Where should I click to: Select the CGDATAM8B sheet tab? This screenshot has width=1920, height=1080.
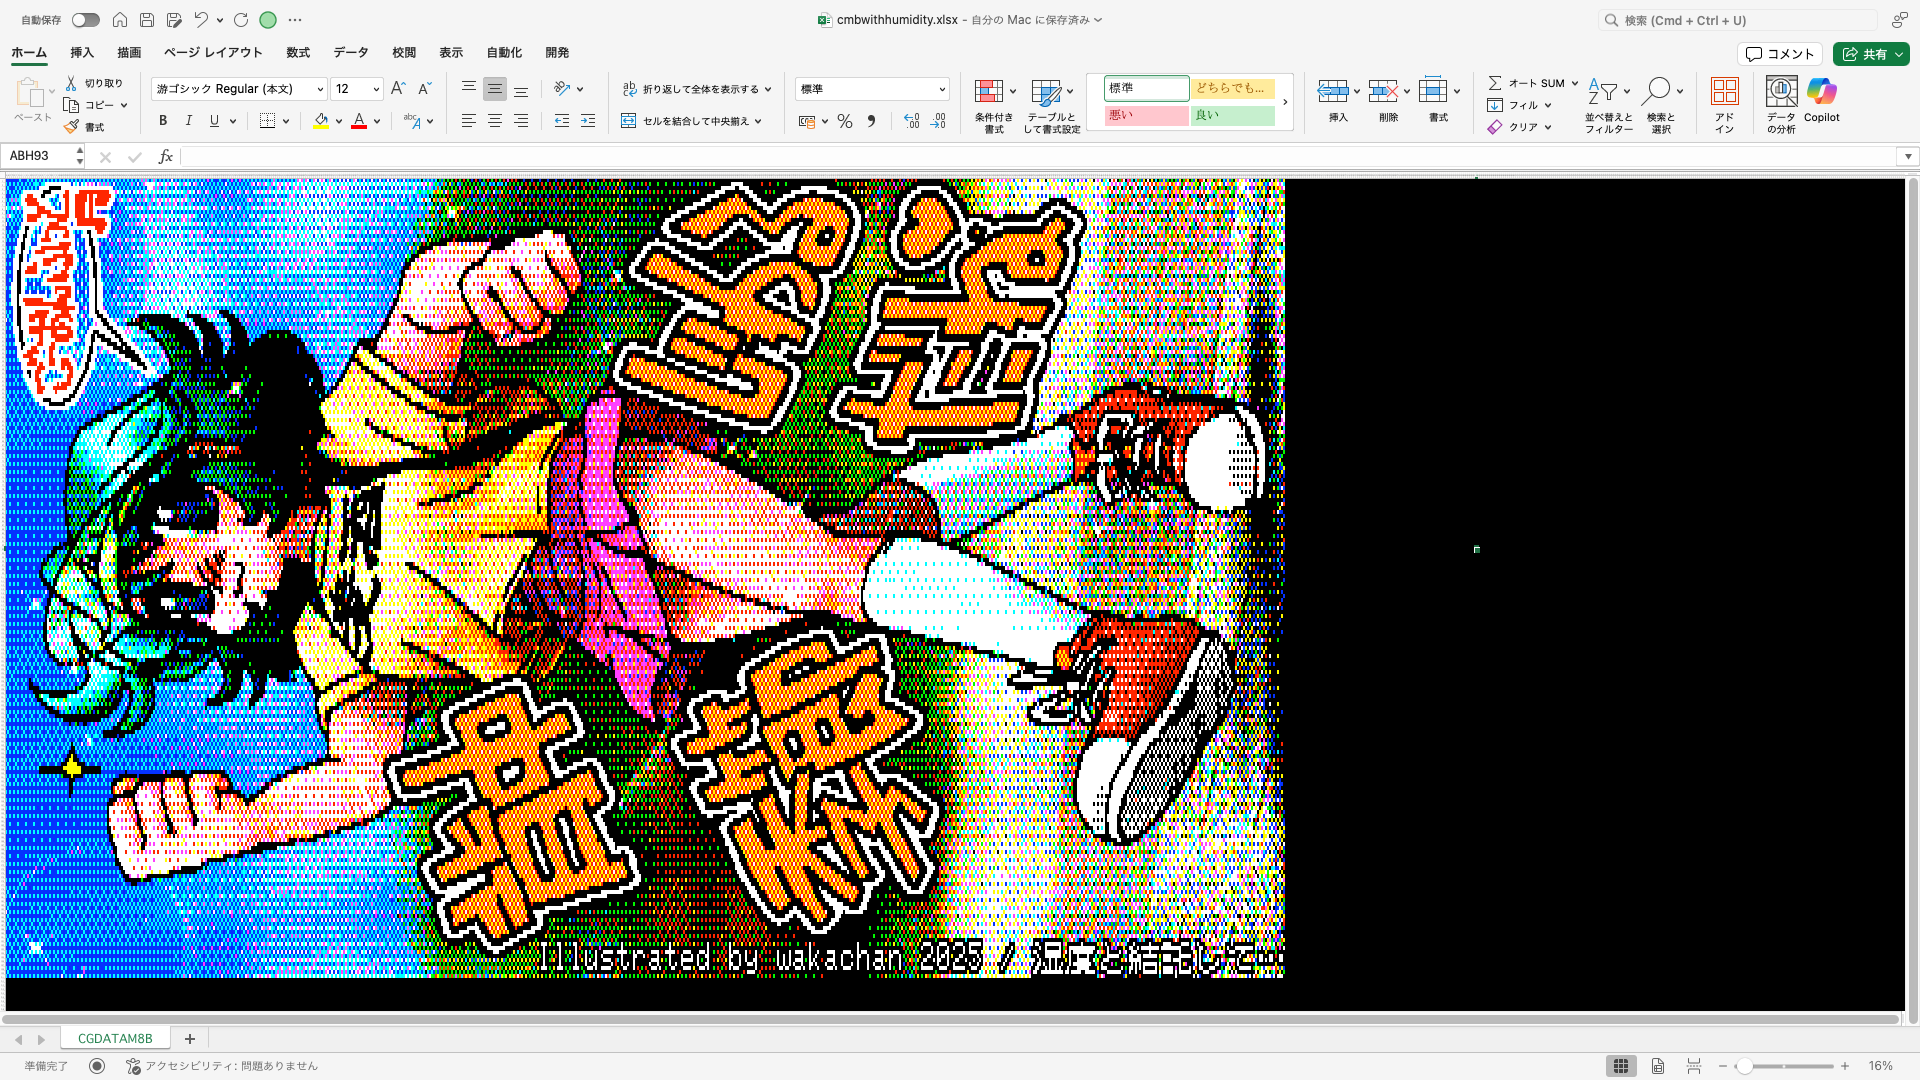pos(115,1038)
